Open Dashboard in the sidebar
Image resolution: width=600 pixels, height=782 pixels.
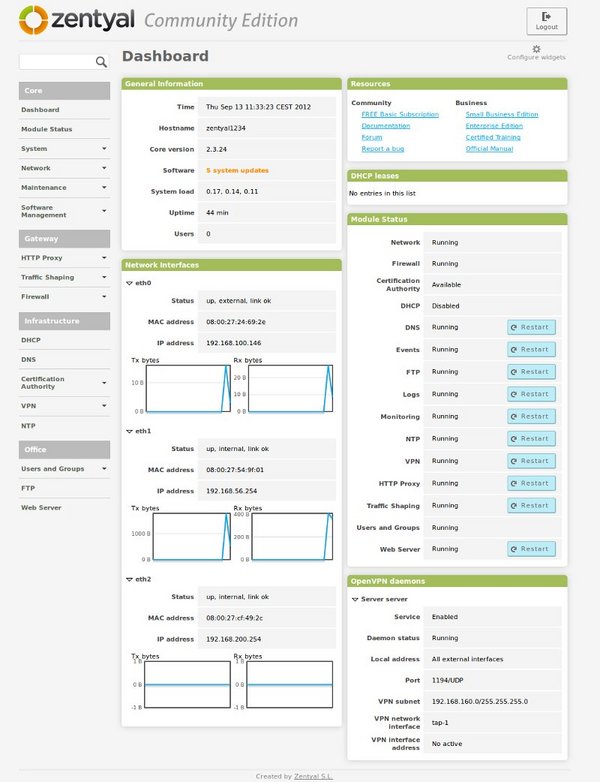pyautogui.click(x=40, y=110)
